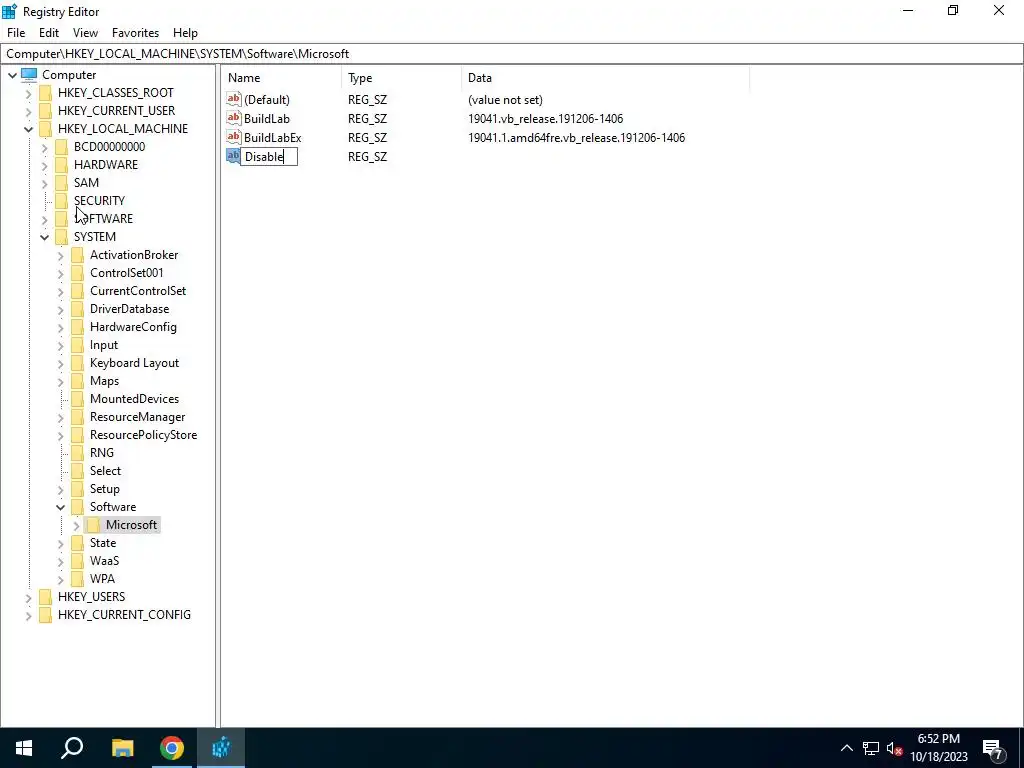
Task: Expand HKEY_CLASSES_ROOT node
Action: pyautogui.click(x=28, y=93)
